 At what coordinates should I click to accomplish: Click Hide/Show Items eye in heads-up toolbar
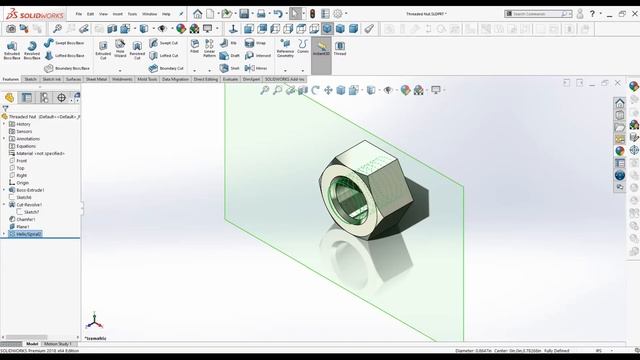388,90
